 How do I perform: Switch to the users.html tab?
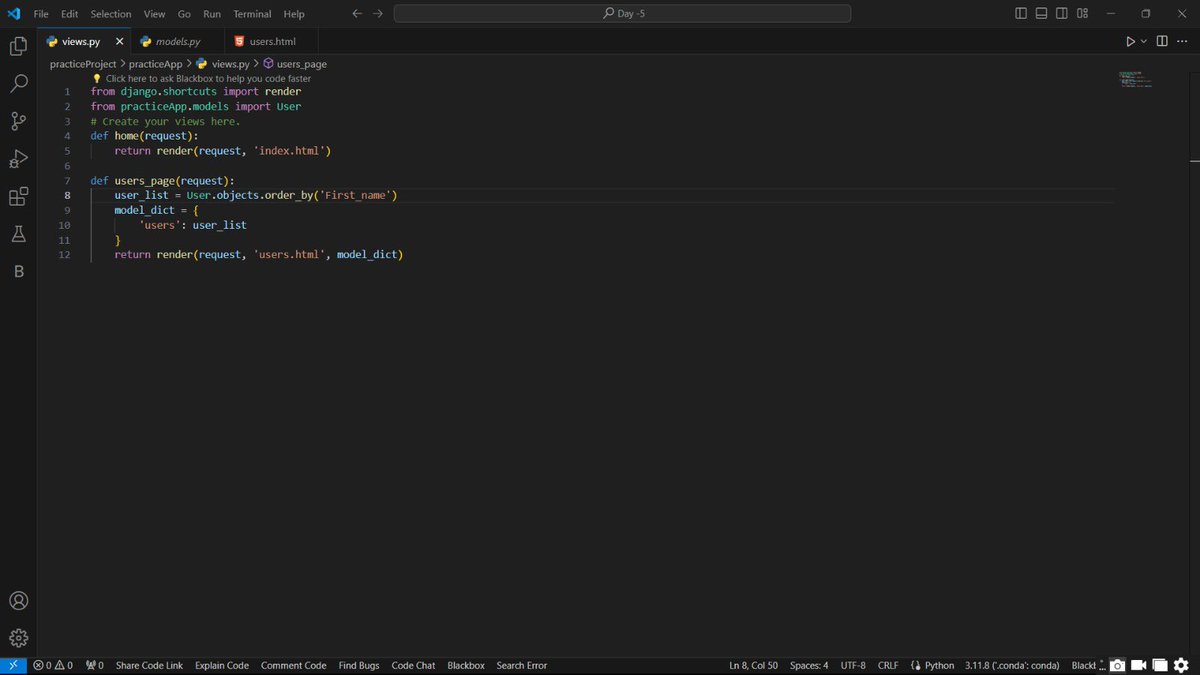pos(272,42)
